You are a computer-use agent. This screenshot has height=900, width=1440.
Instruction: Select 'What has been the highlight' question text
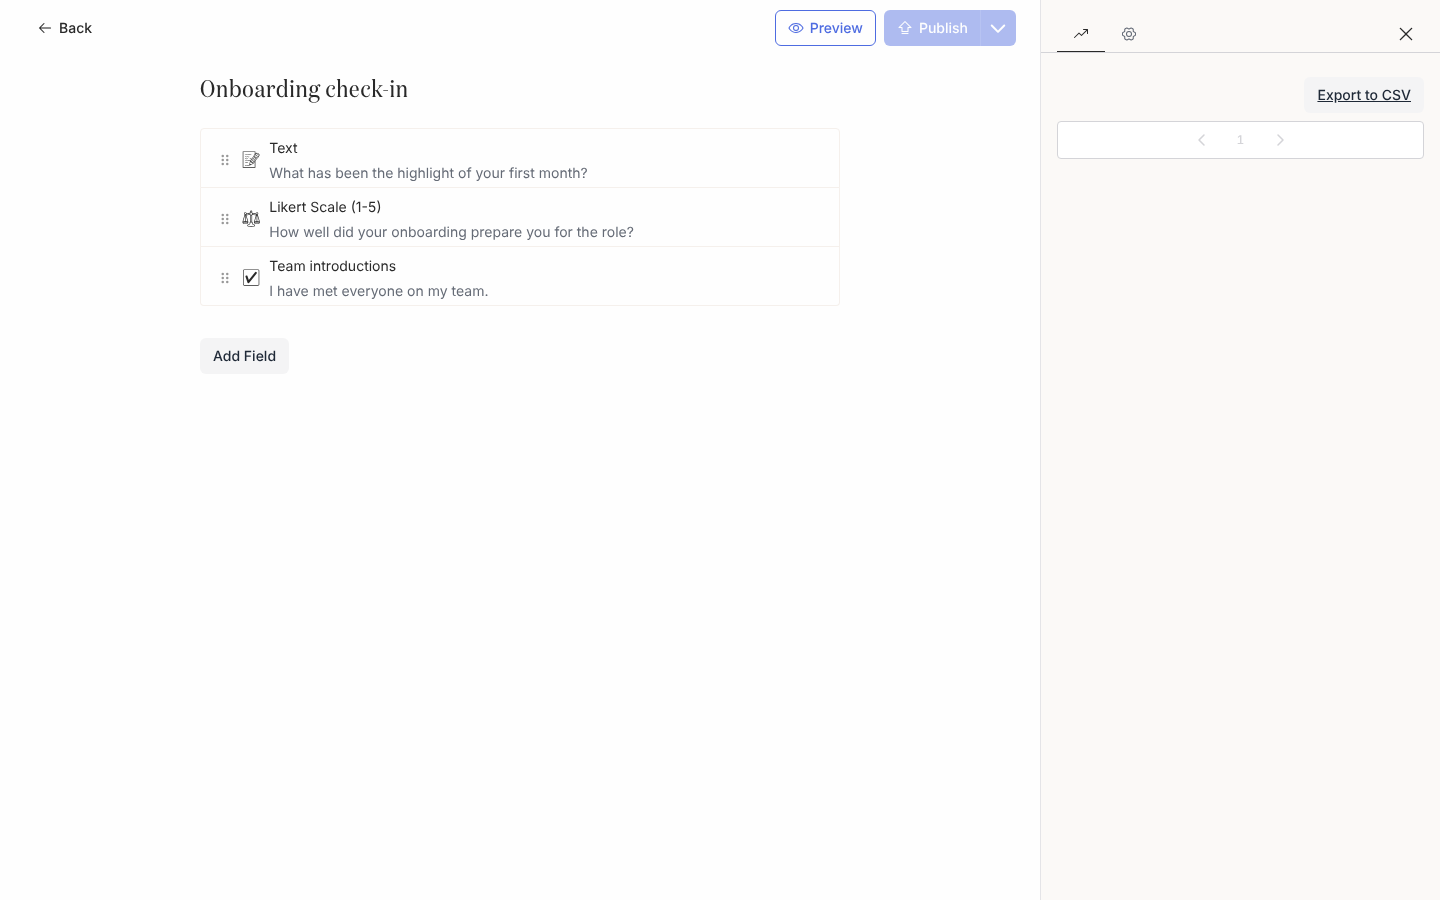428,173
